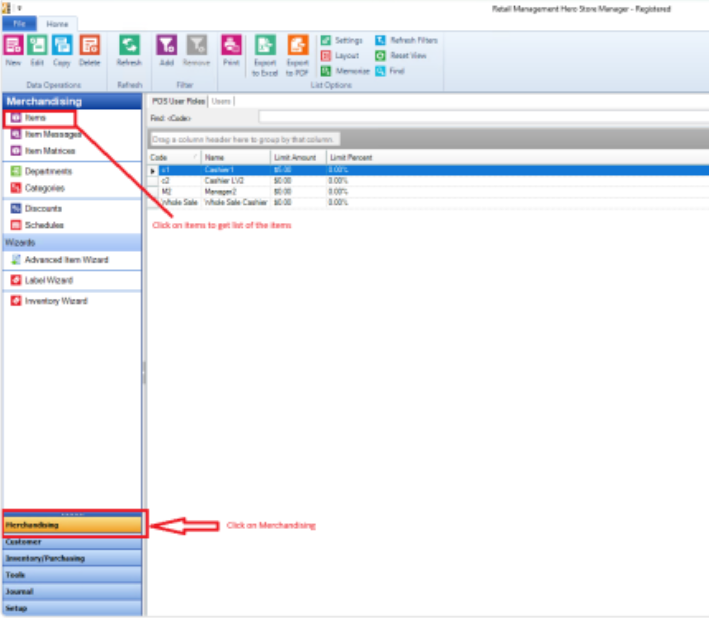The height and width of the screenshot is (618, 709).
Task: Click Find in List Options
Action: click(390, 71)
